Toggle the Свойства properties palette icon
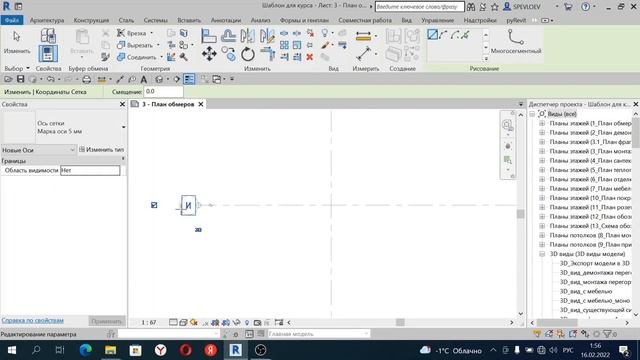640x360 pixels. click(48, 54)
